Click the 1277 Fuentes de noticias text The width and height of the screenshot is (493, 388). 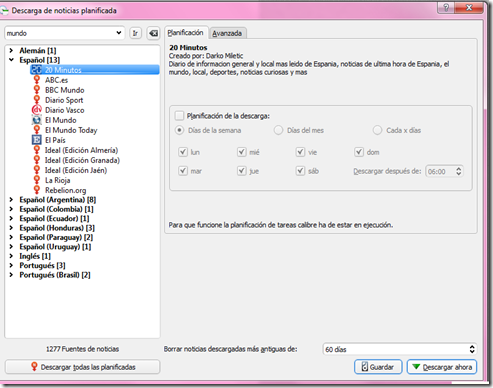82,349
